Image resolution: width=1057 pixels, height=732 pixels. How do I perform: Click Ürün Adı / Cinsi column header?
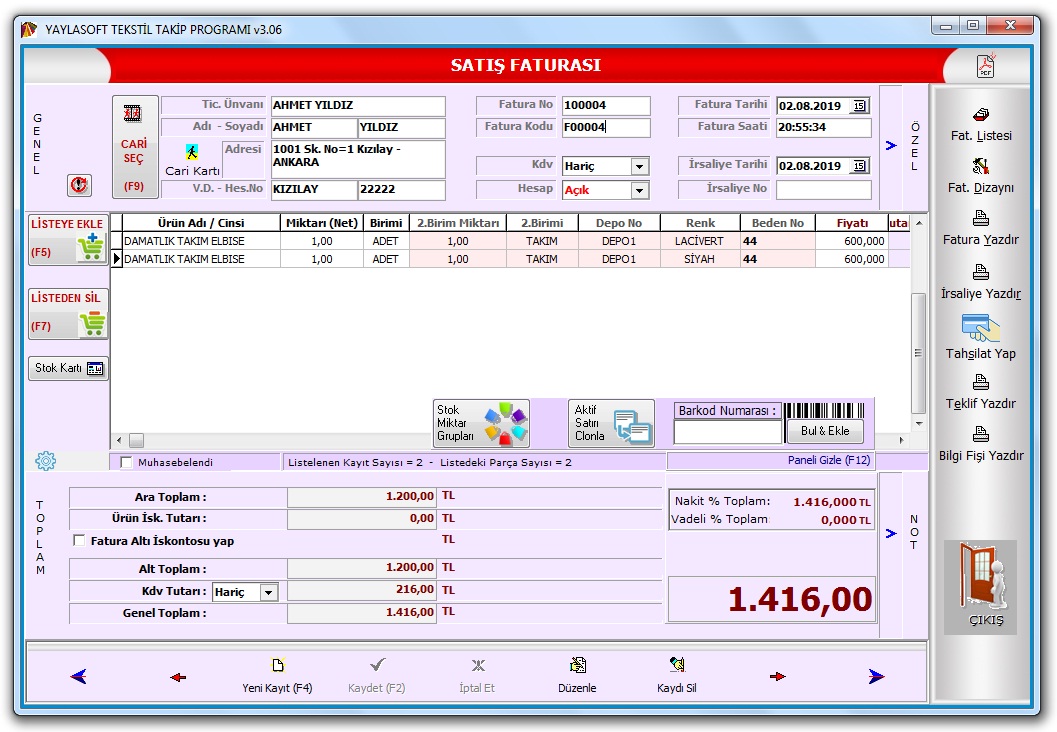(201, 222)
